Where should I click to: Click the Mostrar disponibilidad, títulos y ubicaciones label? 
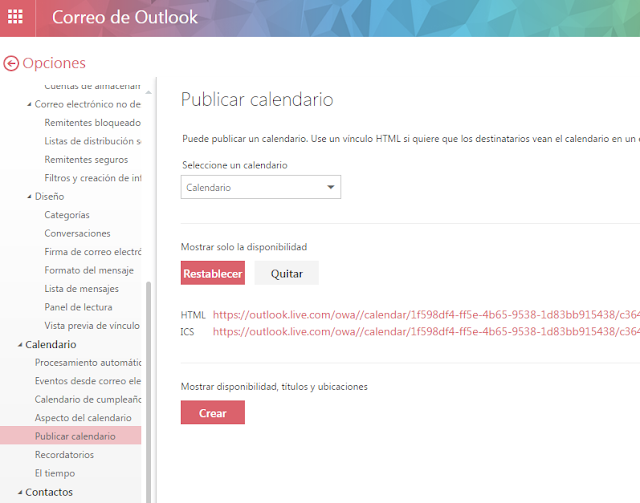click(x=274, y=387)
